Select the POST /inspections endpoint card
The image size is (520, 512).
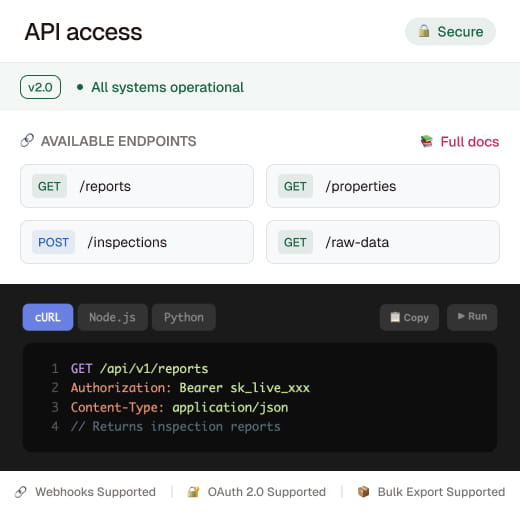point(137,242)
